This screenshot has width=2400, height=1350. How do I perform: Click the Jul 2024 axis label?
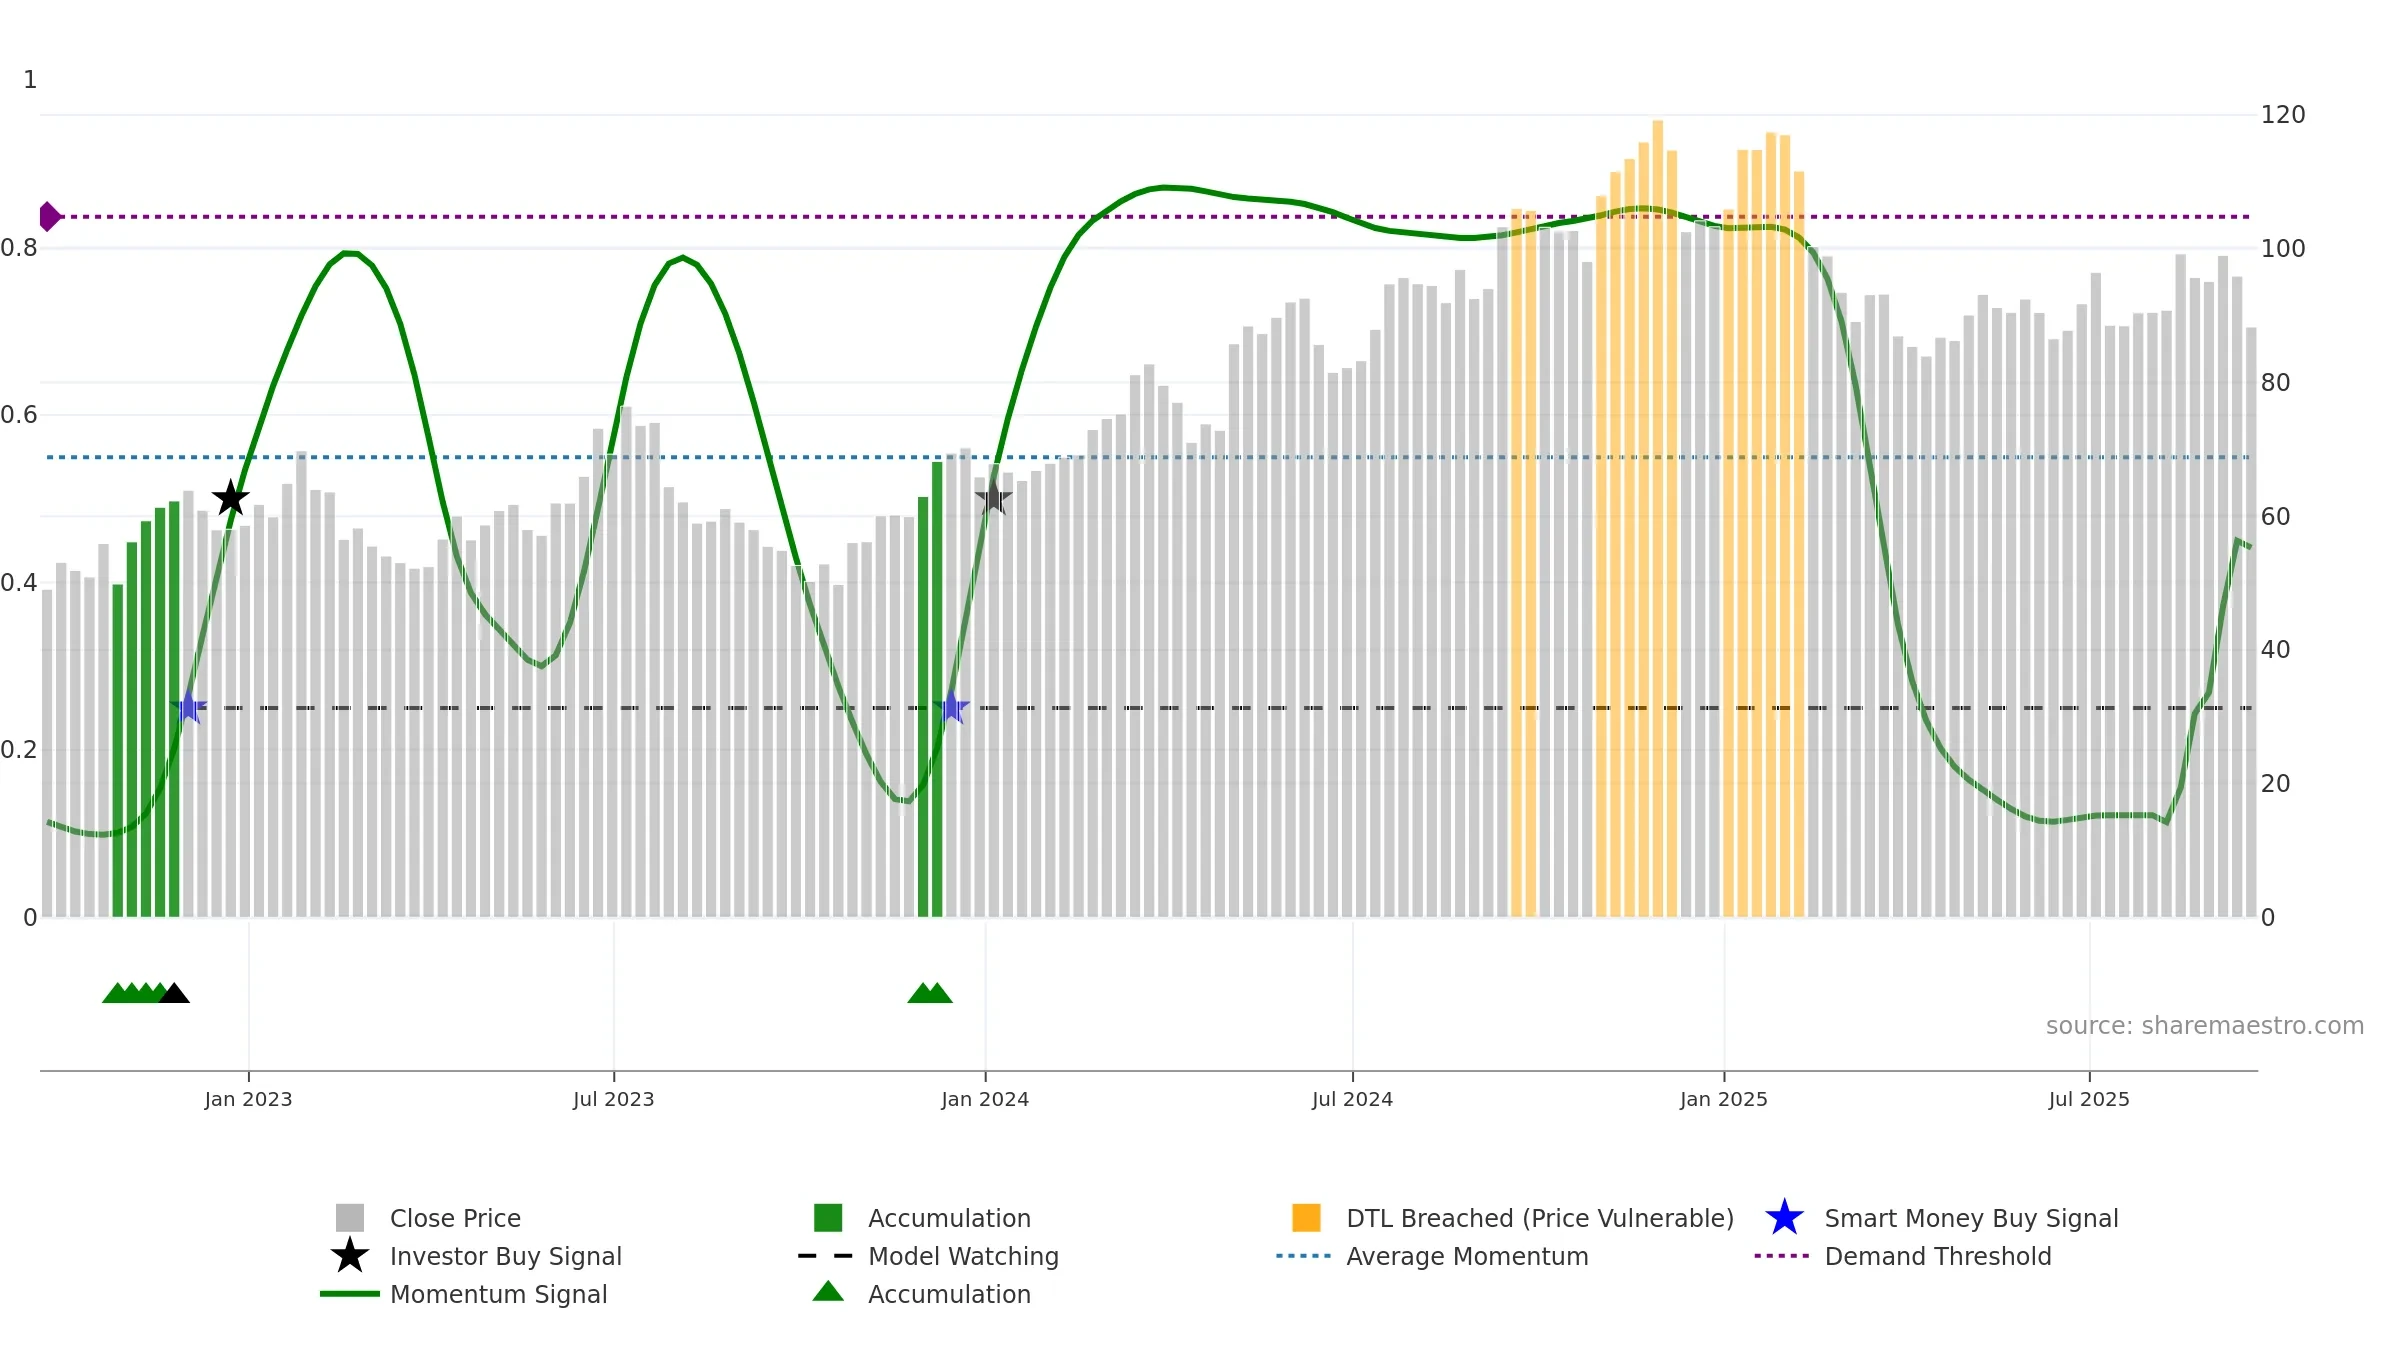point(1352,1099)
